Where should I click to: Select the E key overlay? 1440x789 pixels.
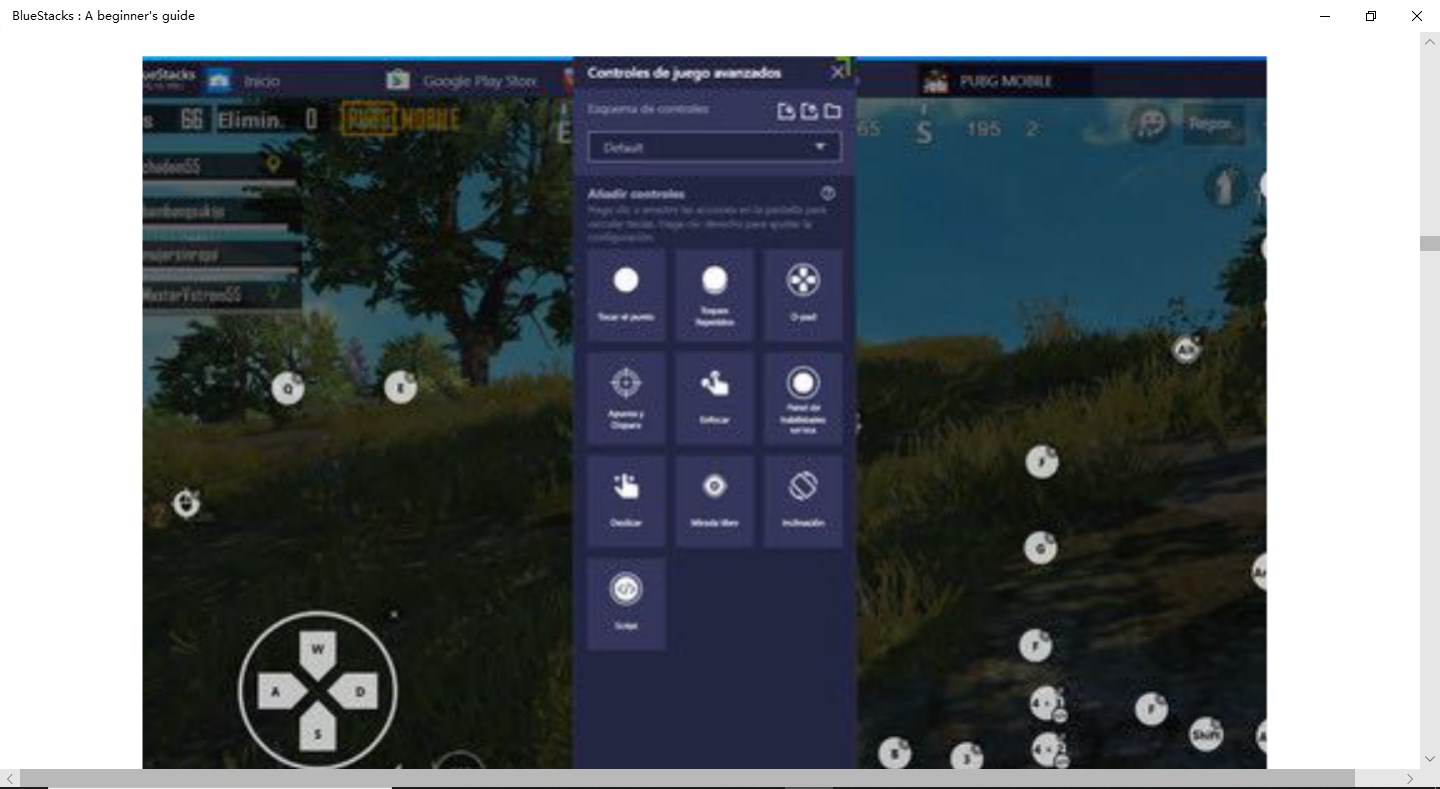[x=400, y=387]
